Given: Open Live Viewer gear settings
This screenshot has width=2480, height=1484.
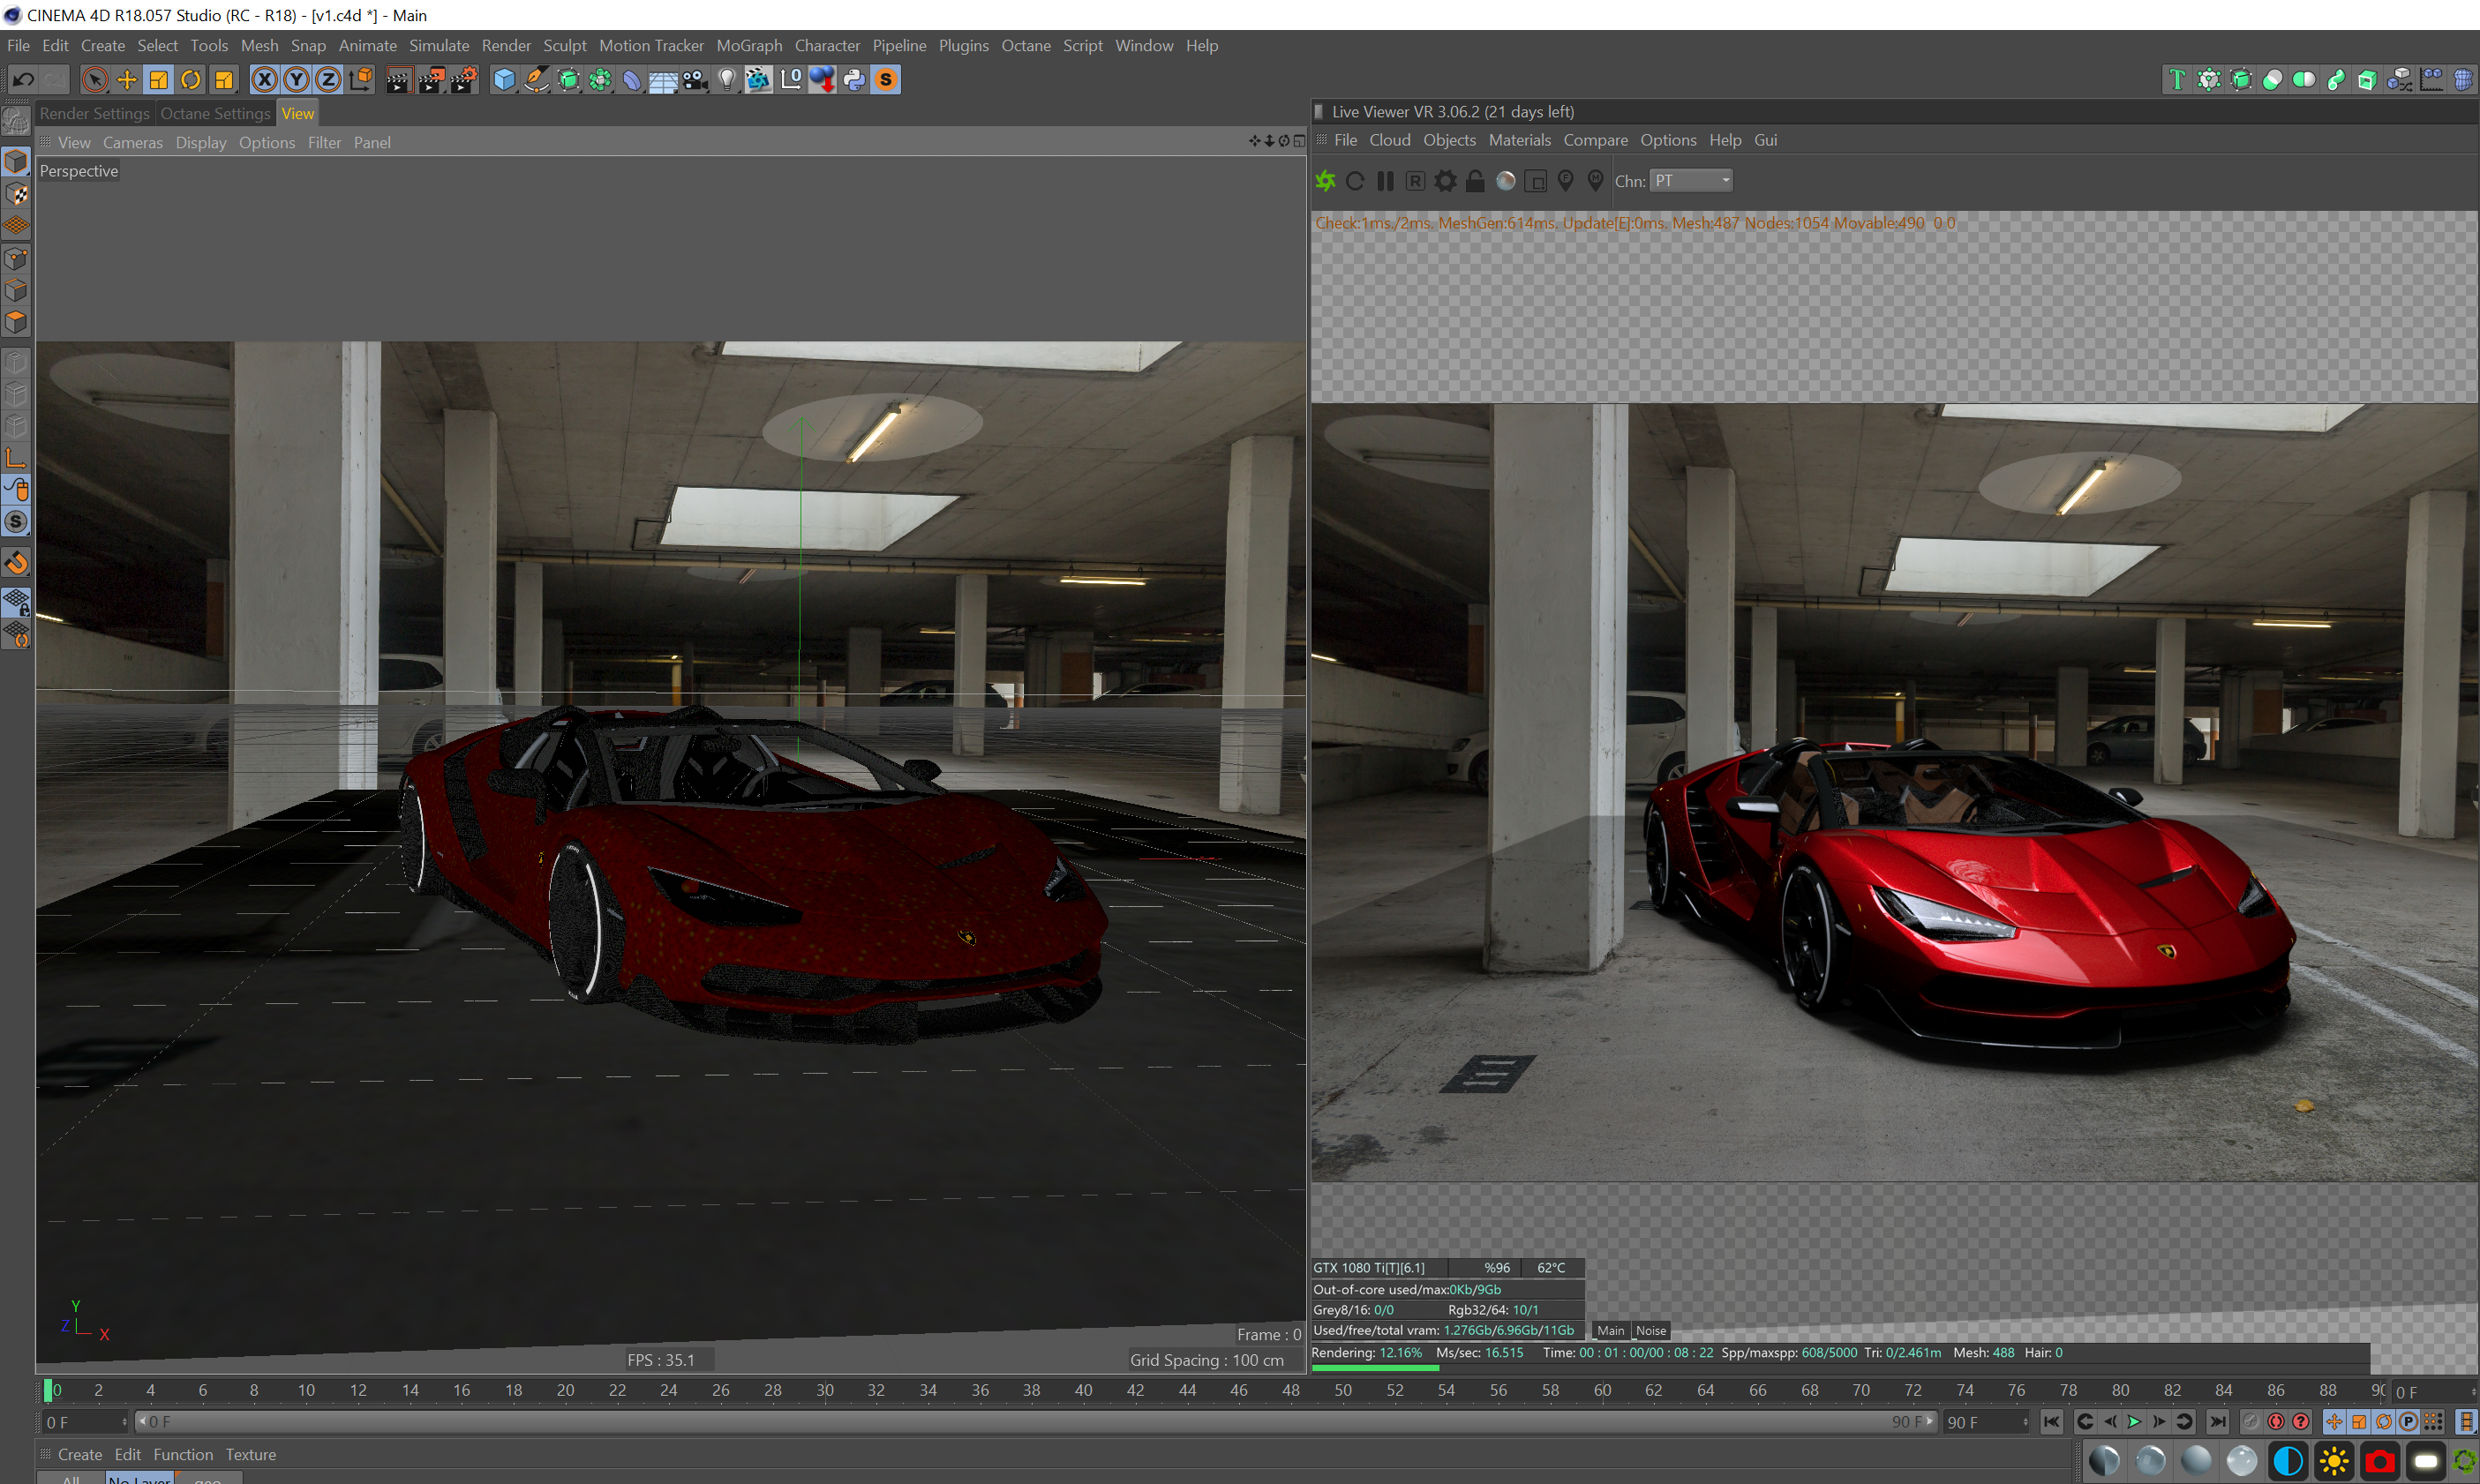Looking at the screenshot, I should 1445,181.
